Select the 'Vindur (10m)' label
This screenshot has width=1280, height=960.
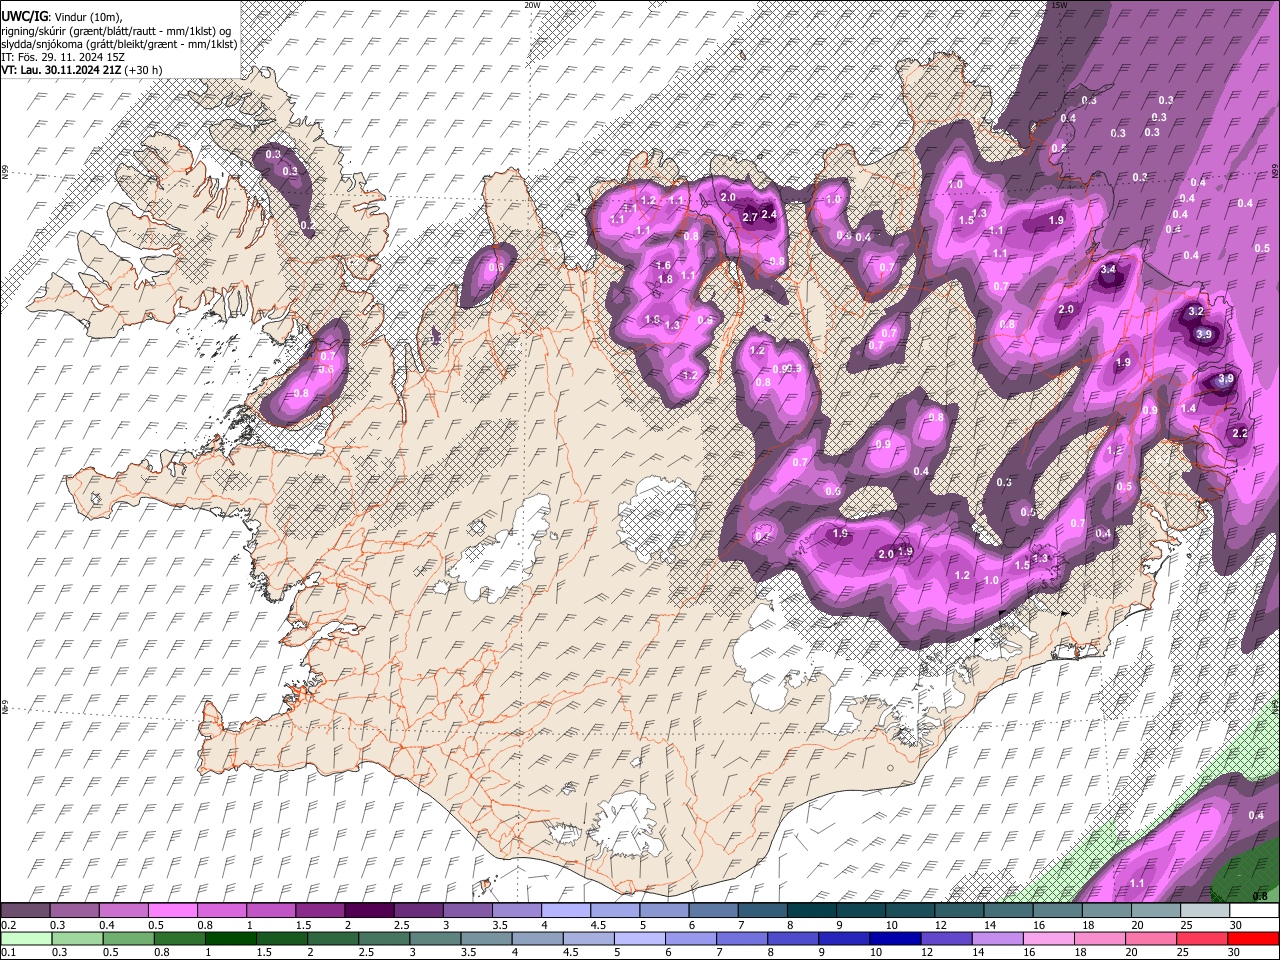pyautogui.click(x=87, y=16)
